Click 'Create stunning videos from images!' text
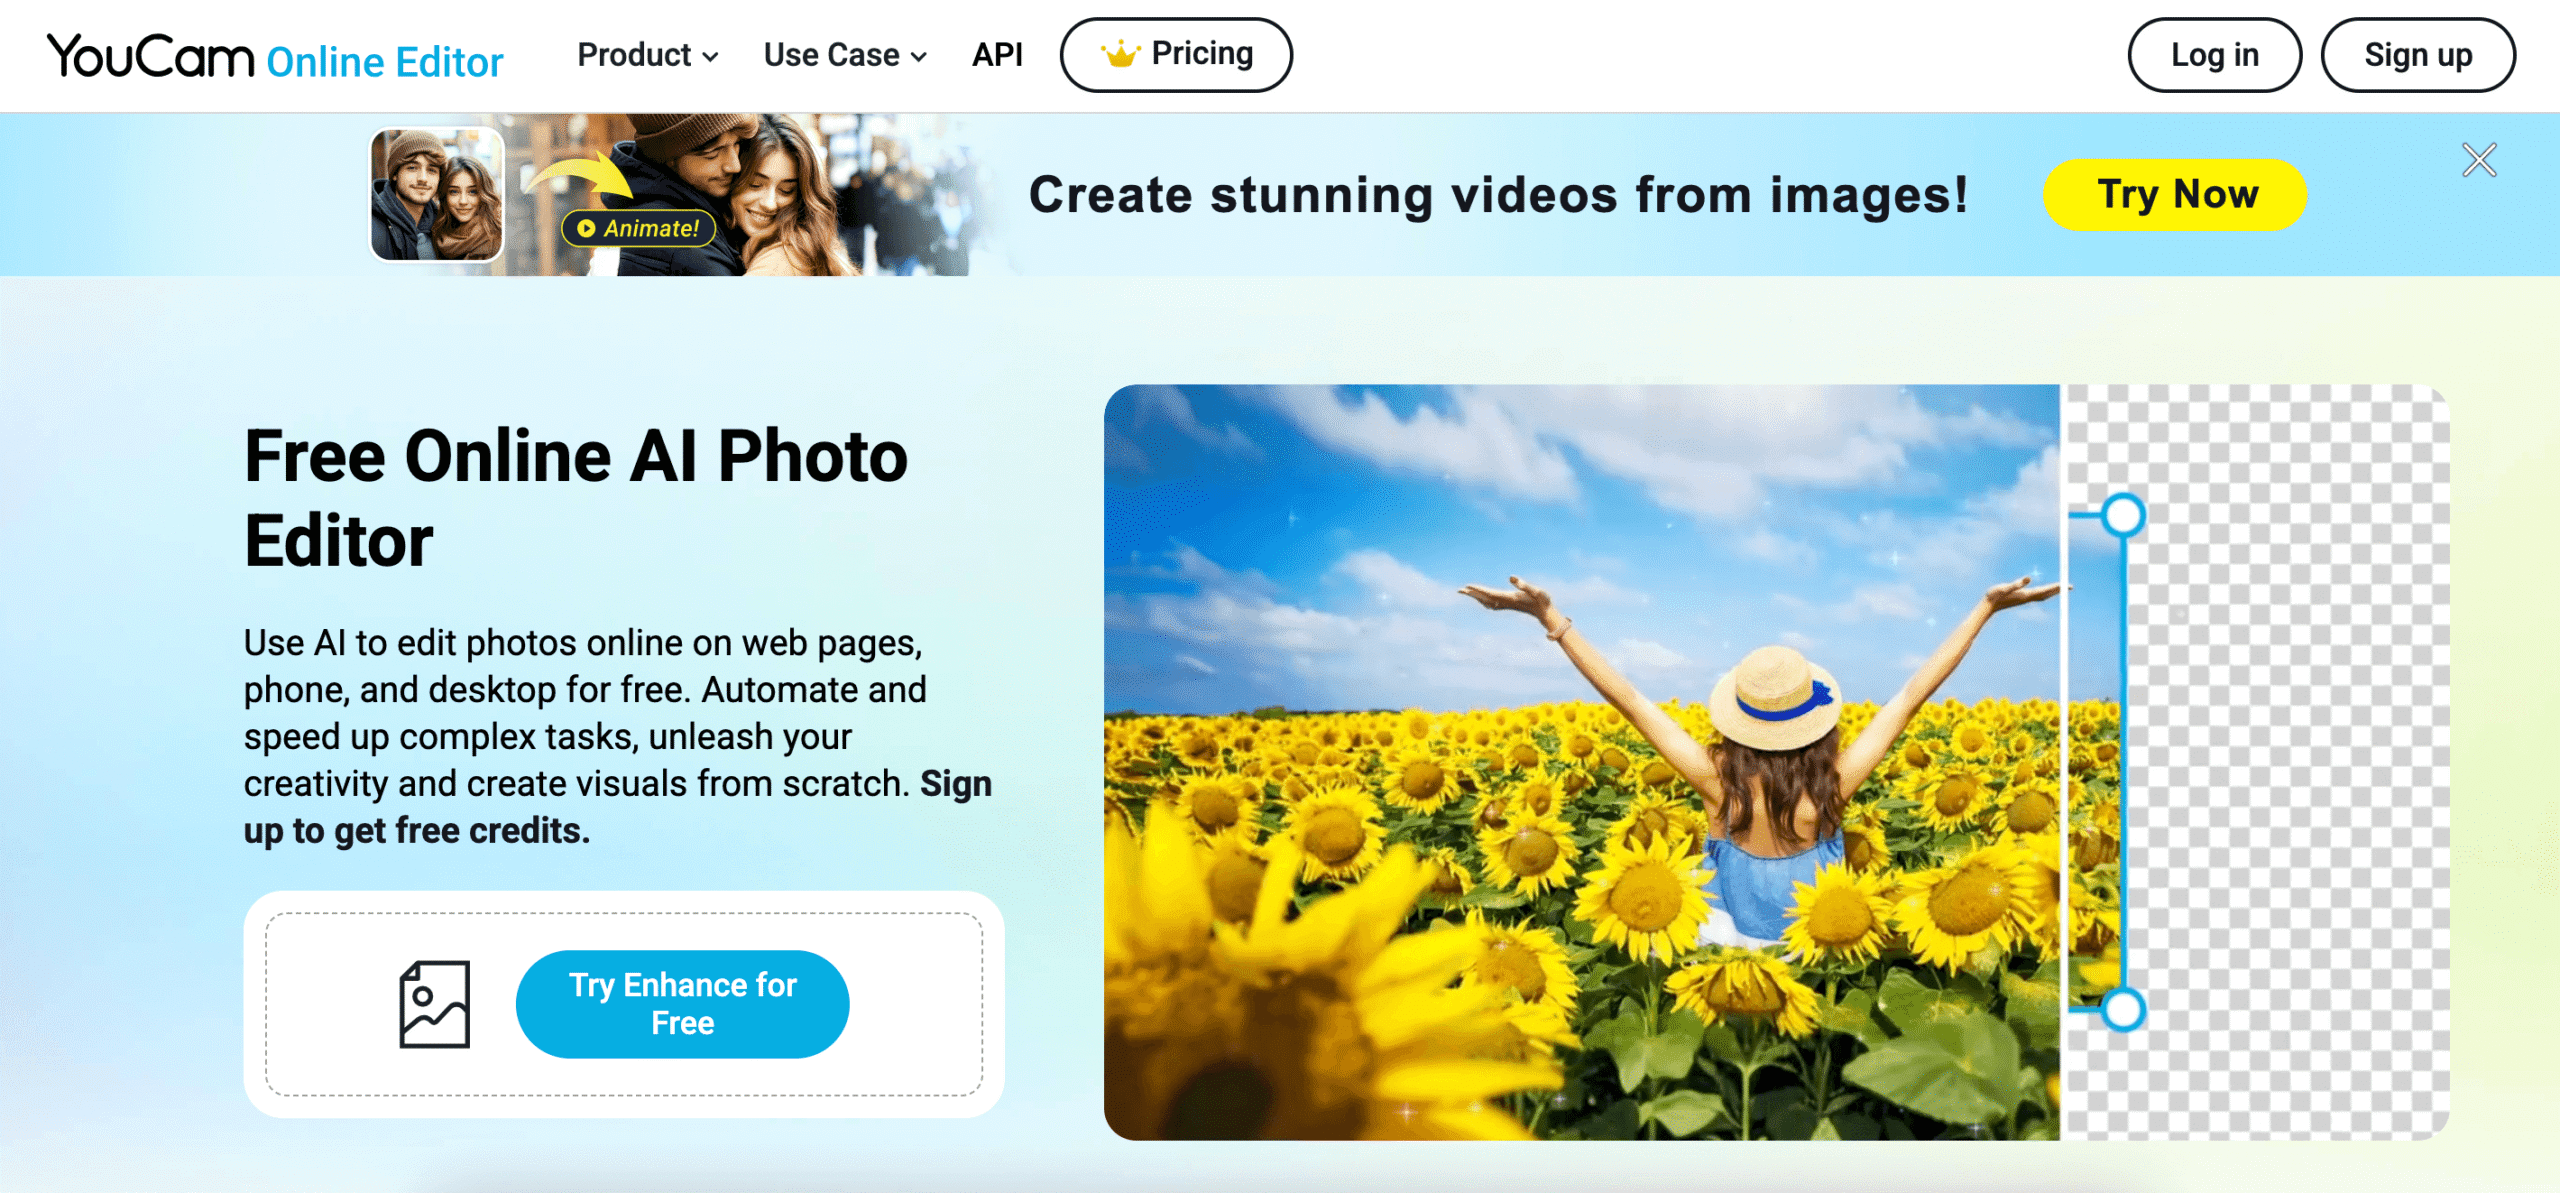Screen dimensions: 2560x1193 click(1498, 195)
